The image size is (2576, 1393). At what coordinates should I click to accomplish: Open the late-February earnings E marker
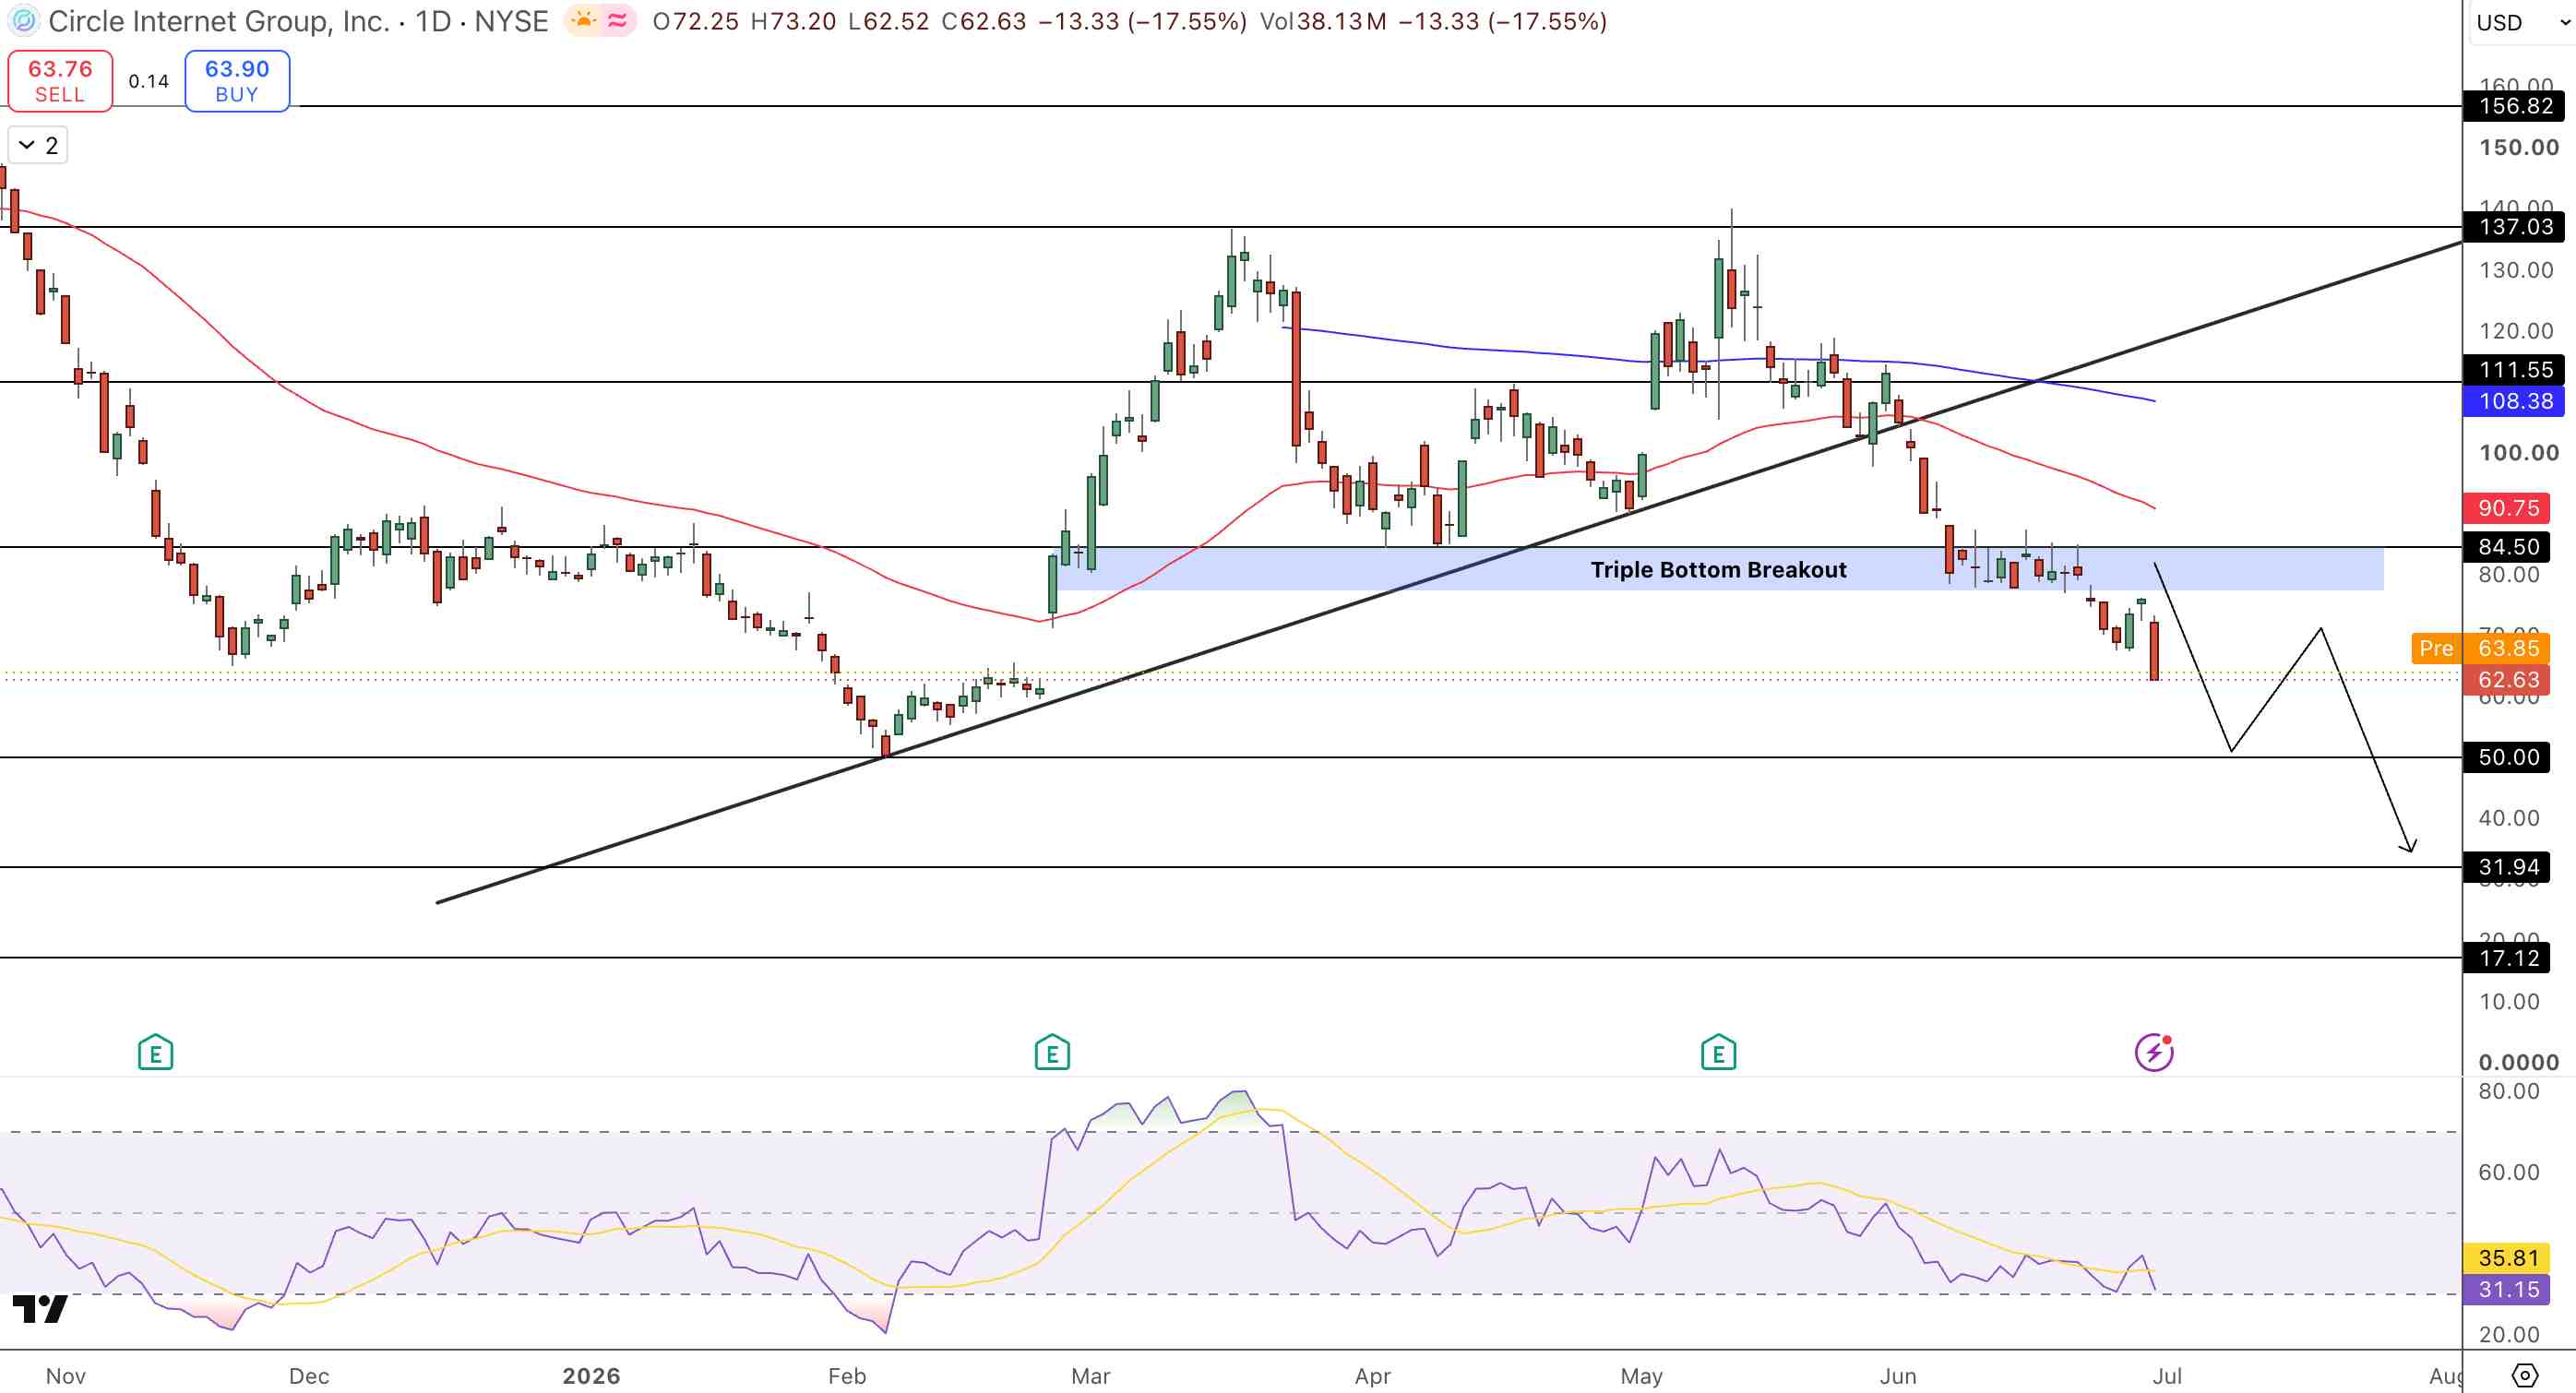[x=1052, y=1053]
